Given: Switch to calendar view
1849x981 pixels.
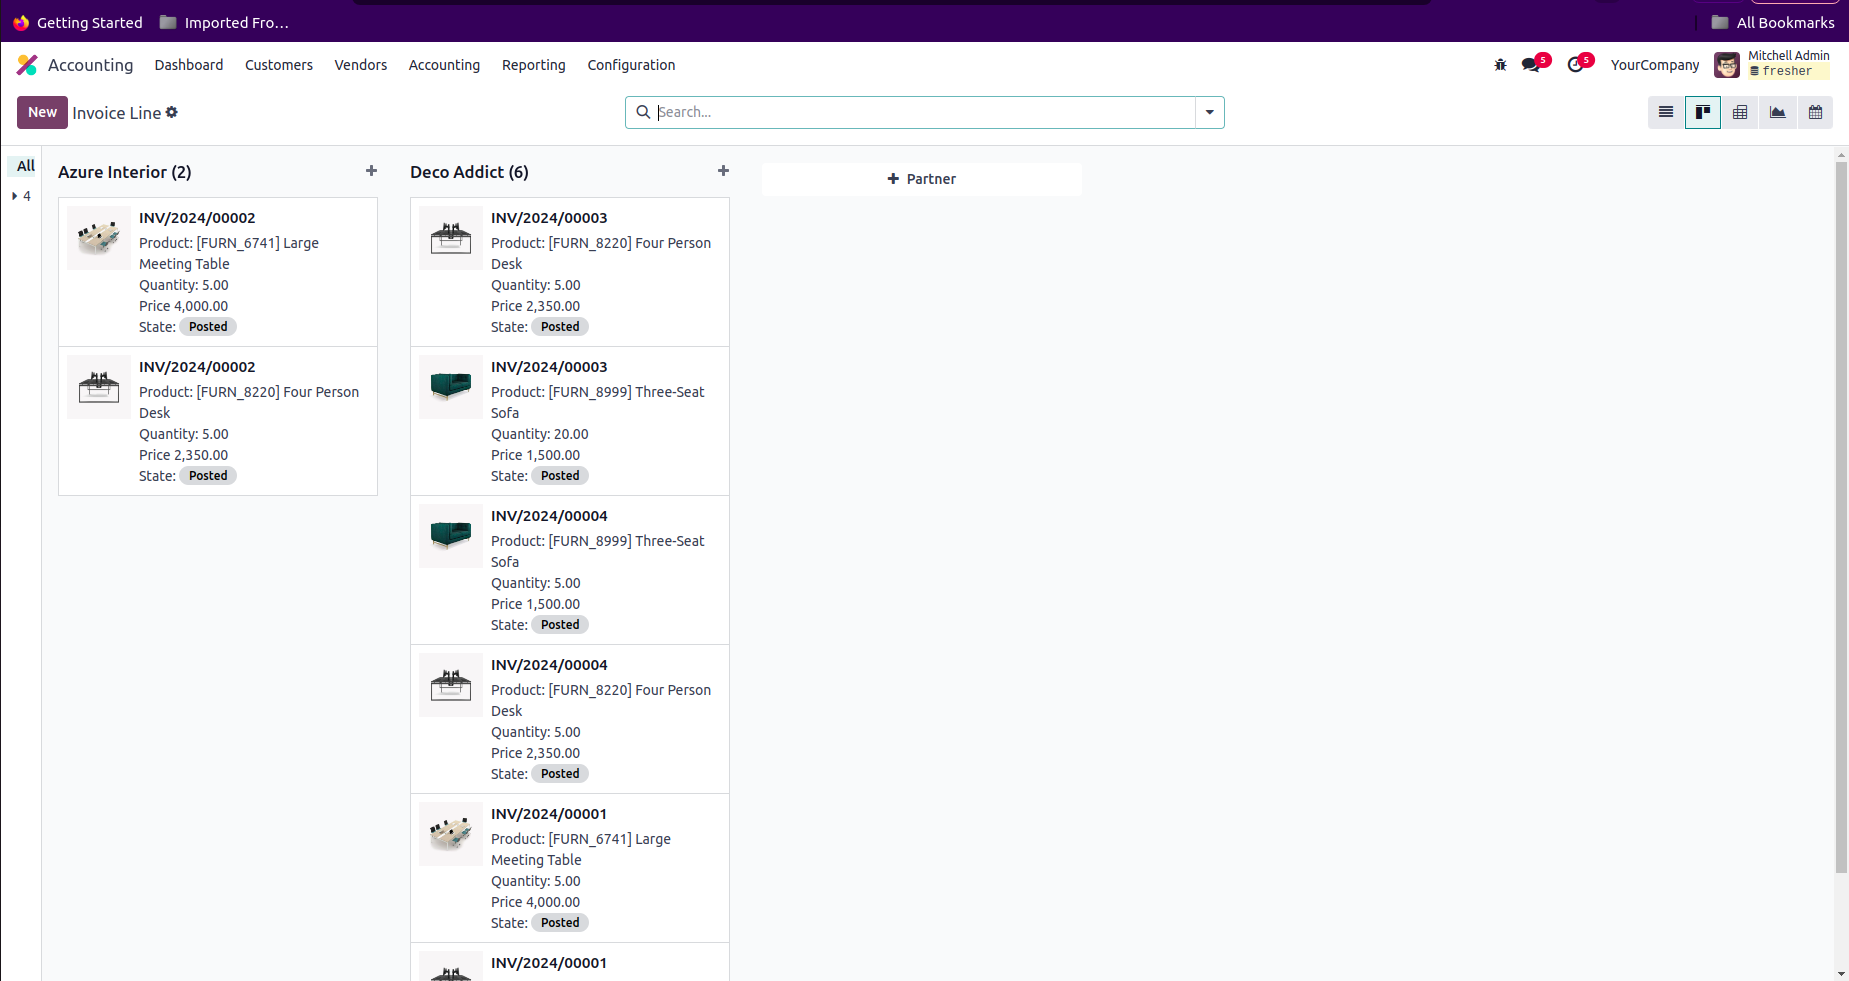Looking at the screenshot, I should click(x=1815, y=113).
